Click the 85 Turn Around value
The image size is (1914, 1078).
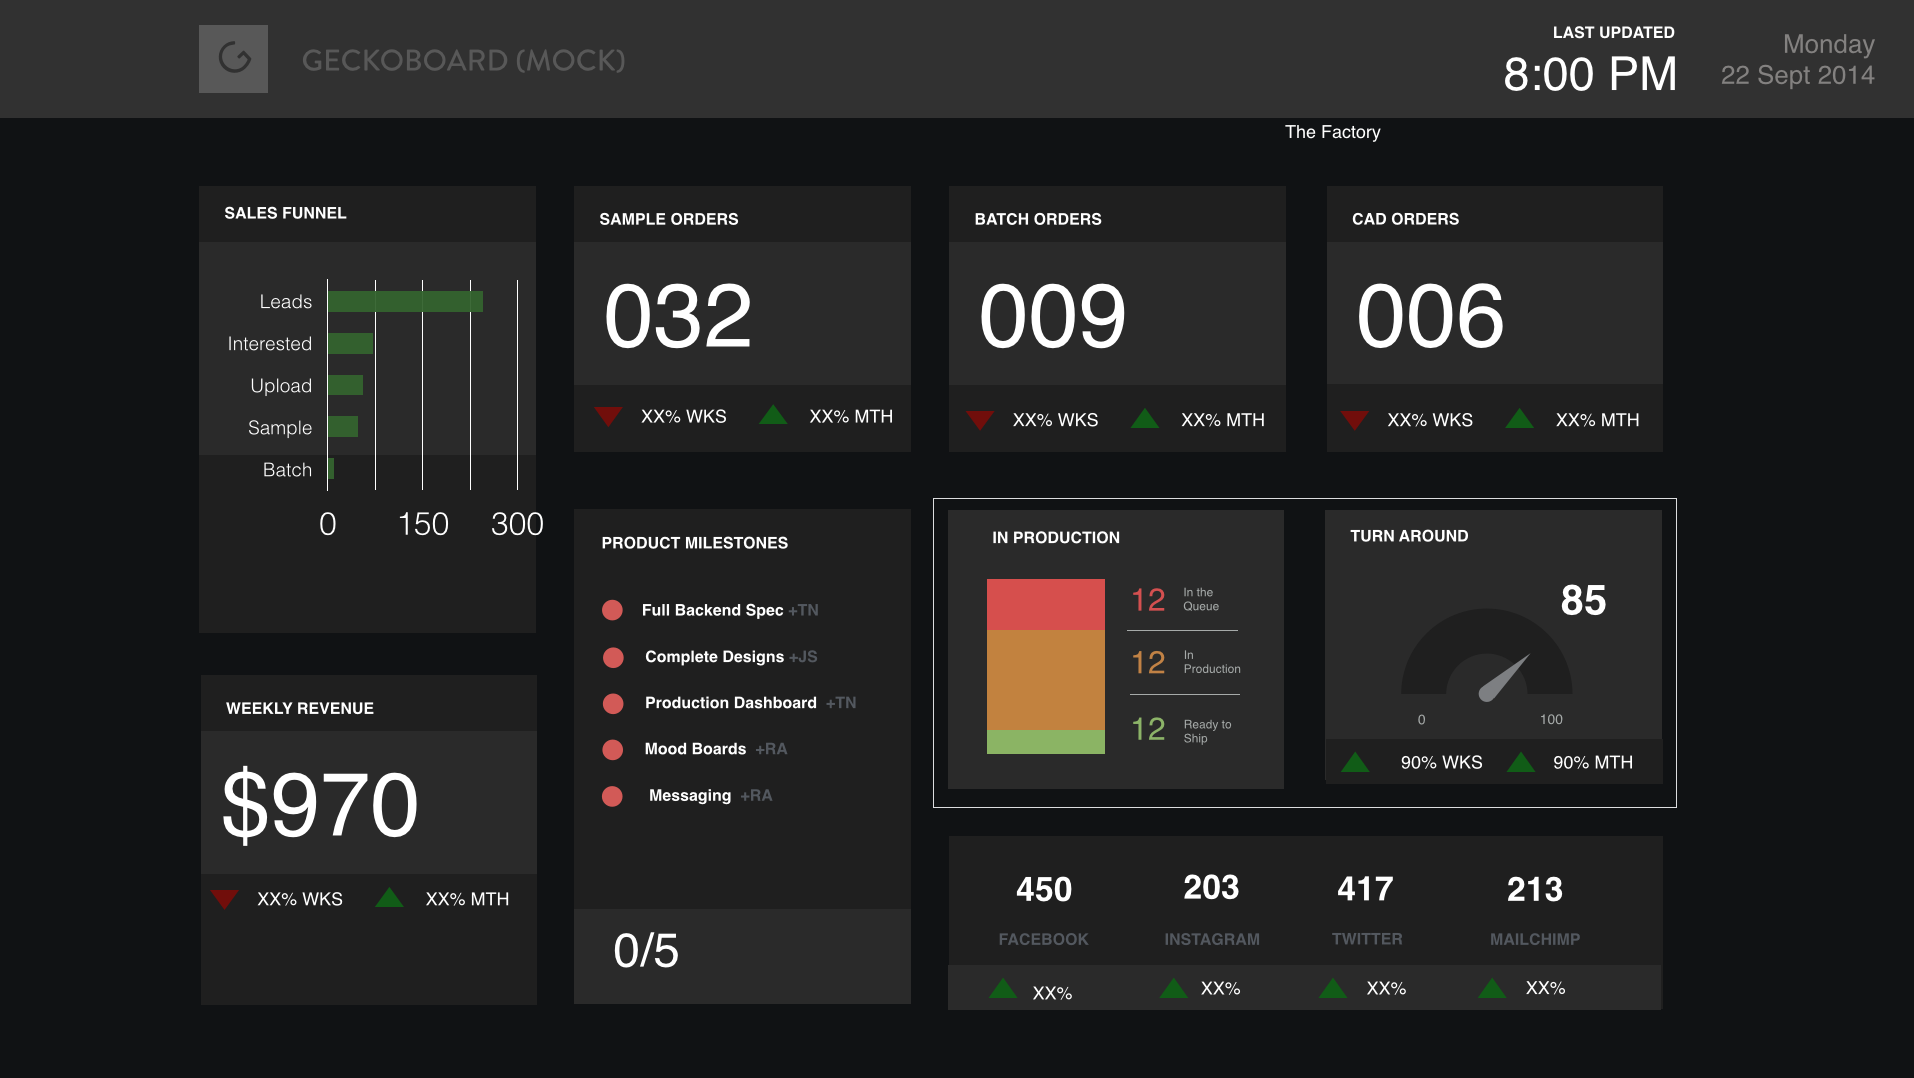point(1583,600)
